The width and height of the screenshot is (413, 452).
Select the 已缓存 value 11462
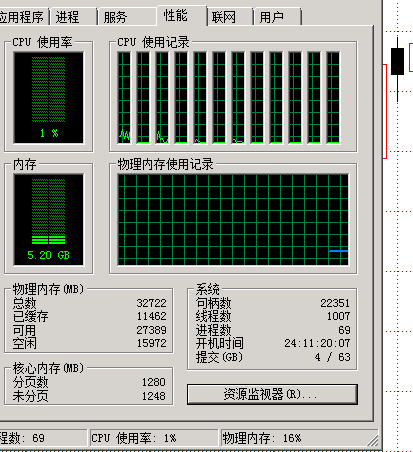click(151, 316)
